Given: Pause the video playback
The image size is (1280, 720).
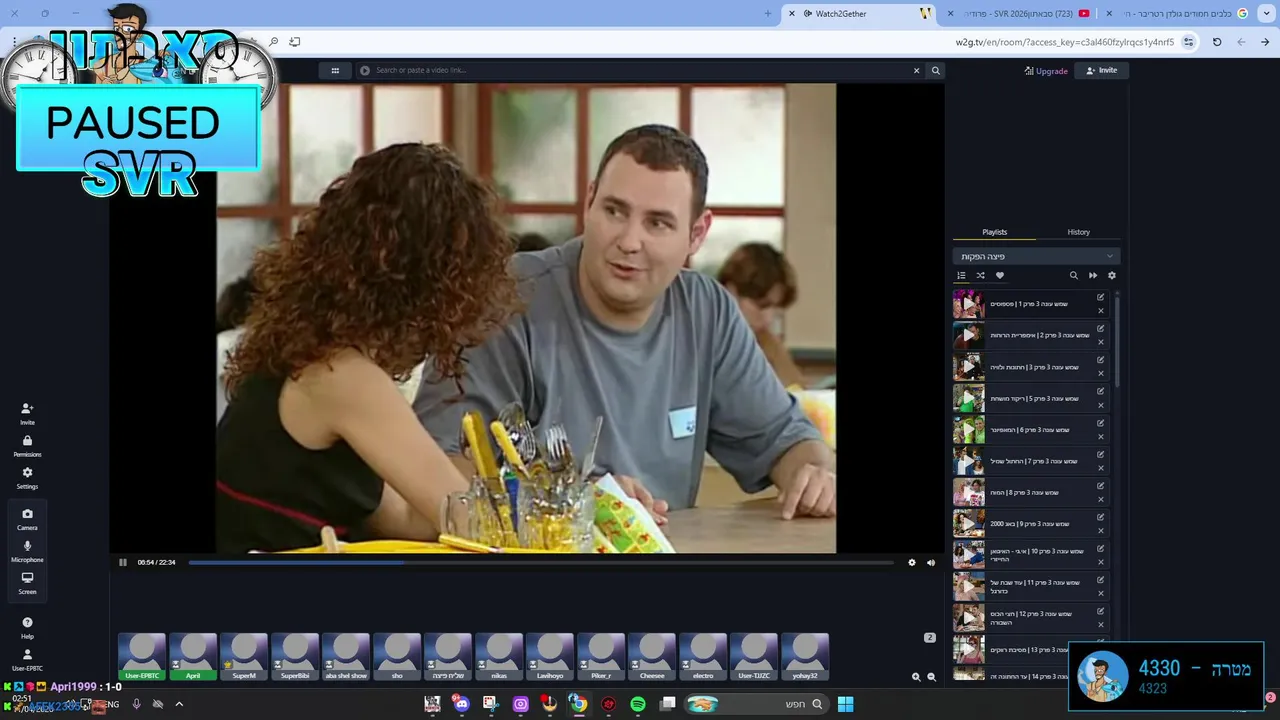Looking at the screenshot, I should pos(123,562).
